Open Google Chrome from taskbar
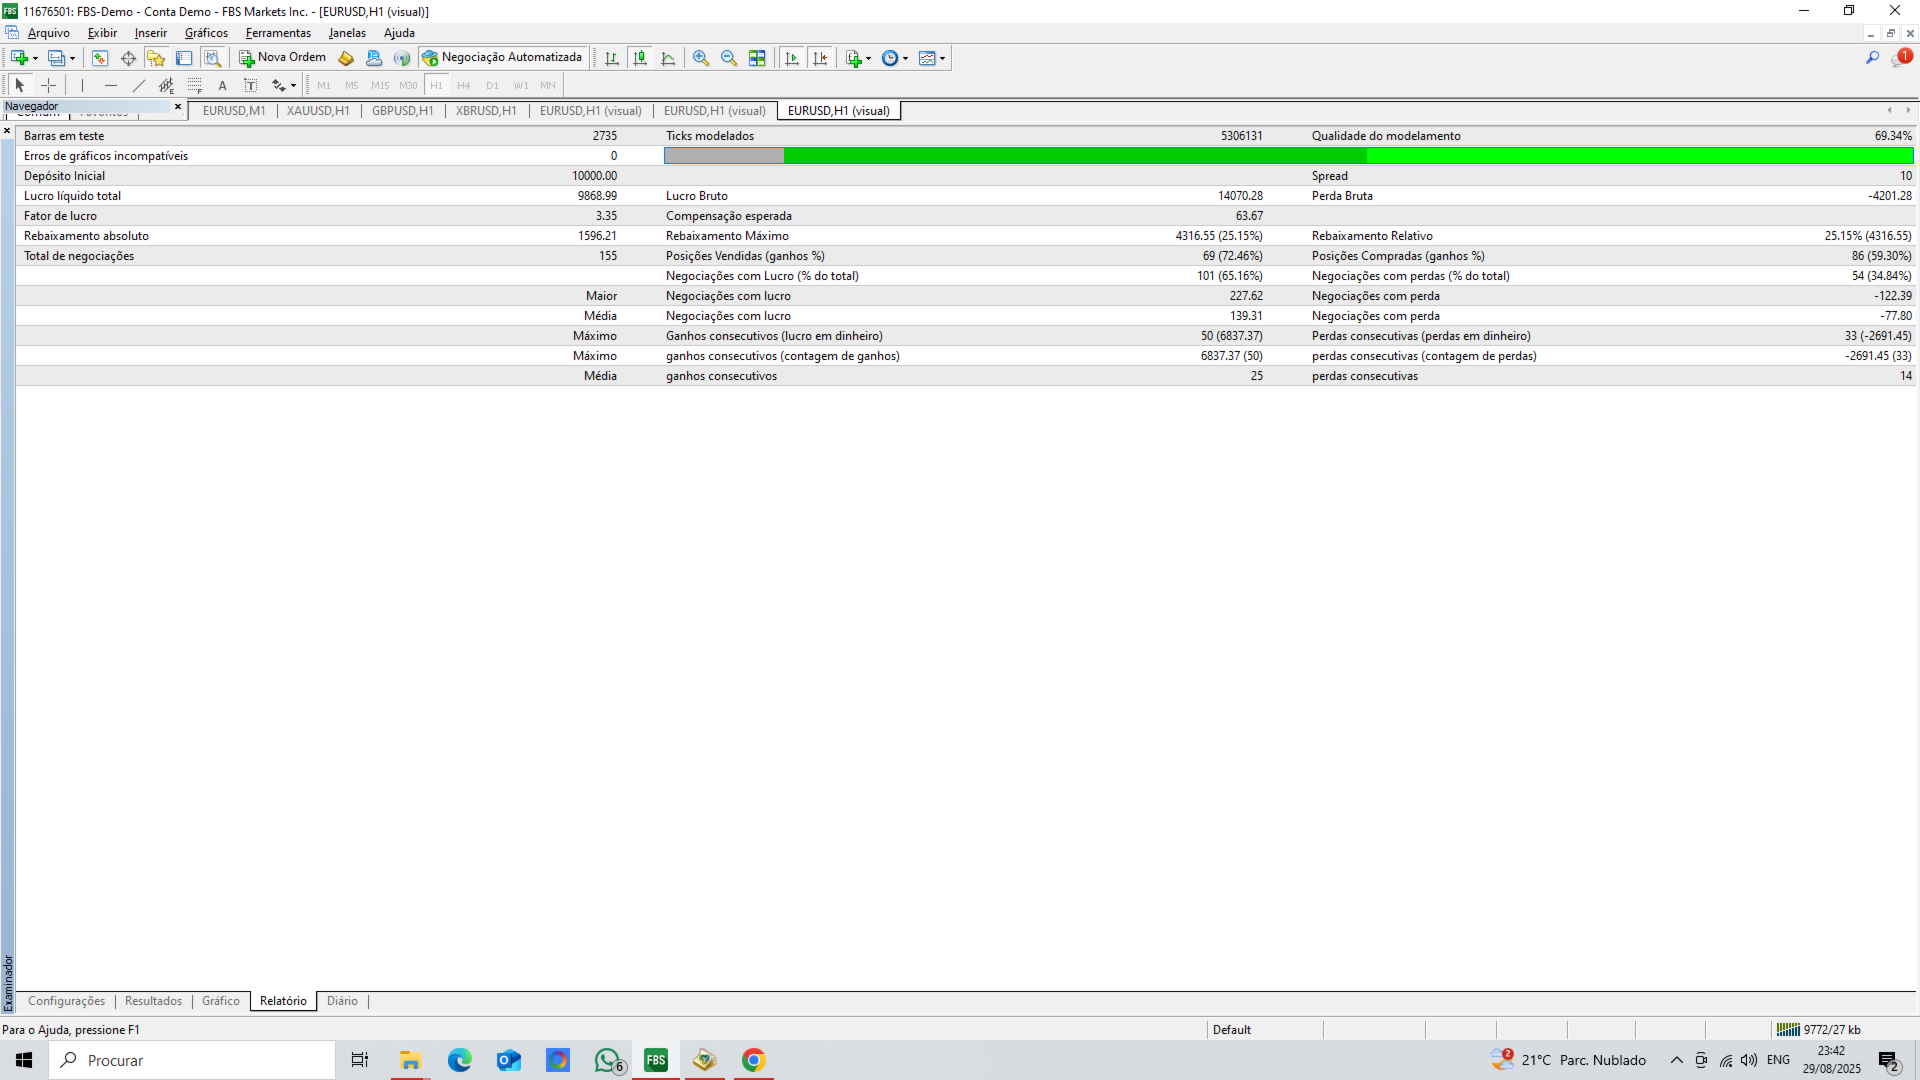This screenshot has width=1920, height=1080. pyautogui.click(x=754, y=1060)
